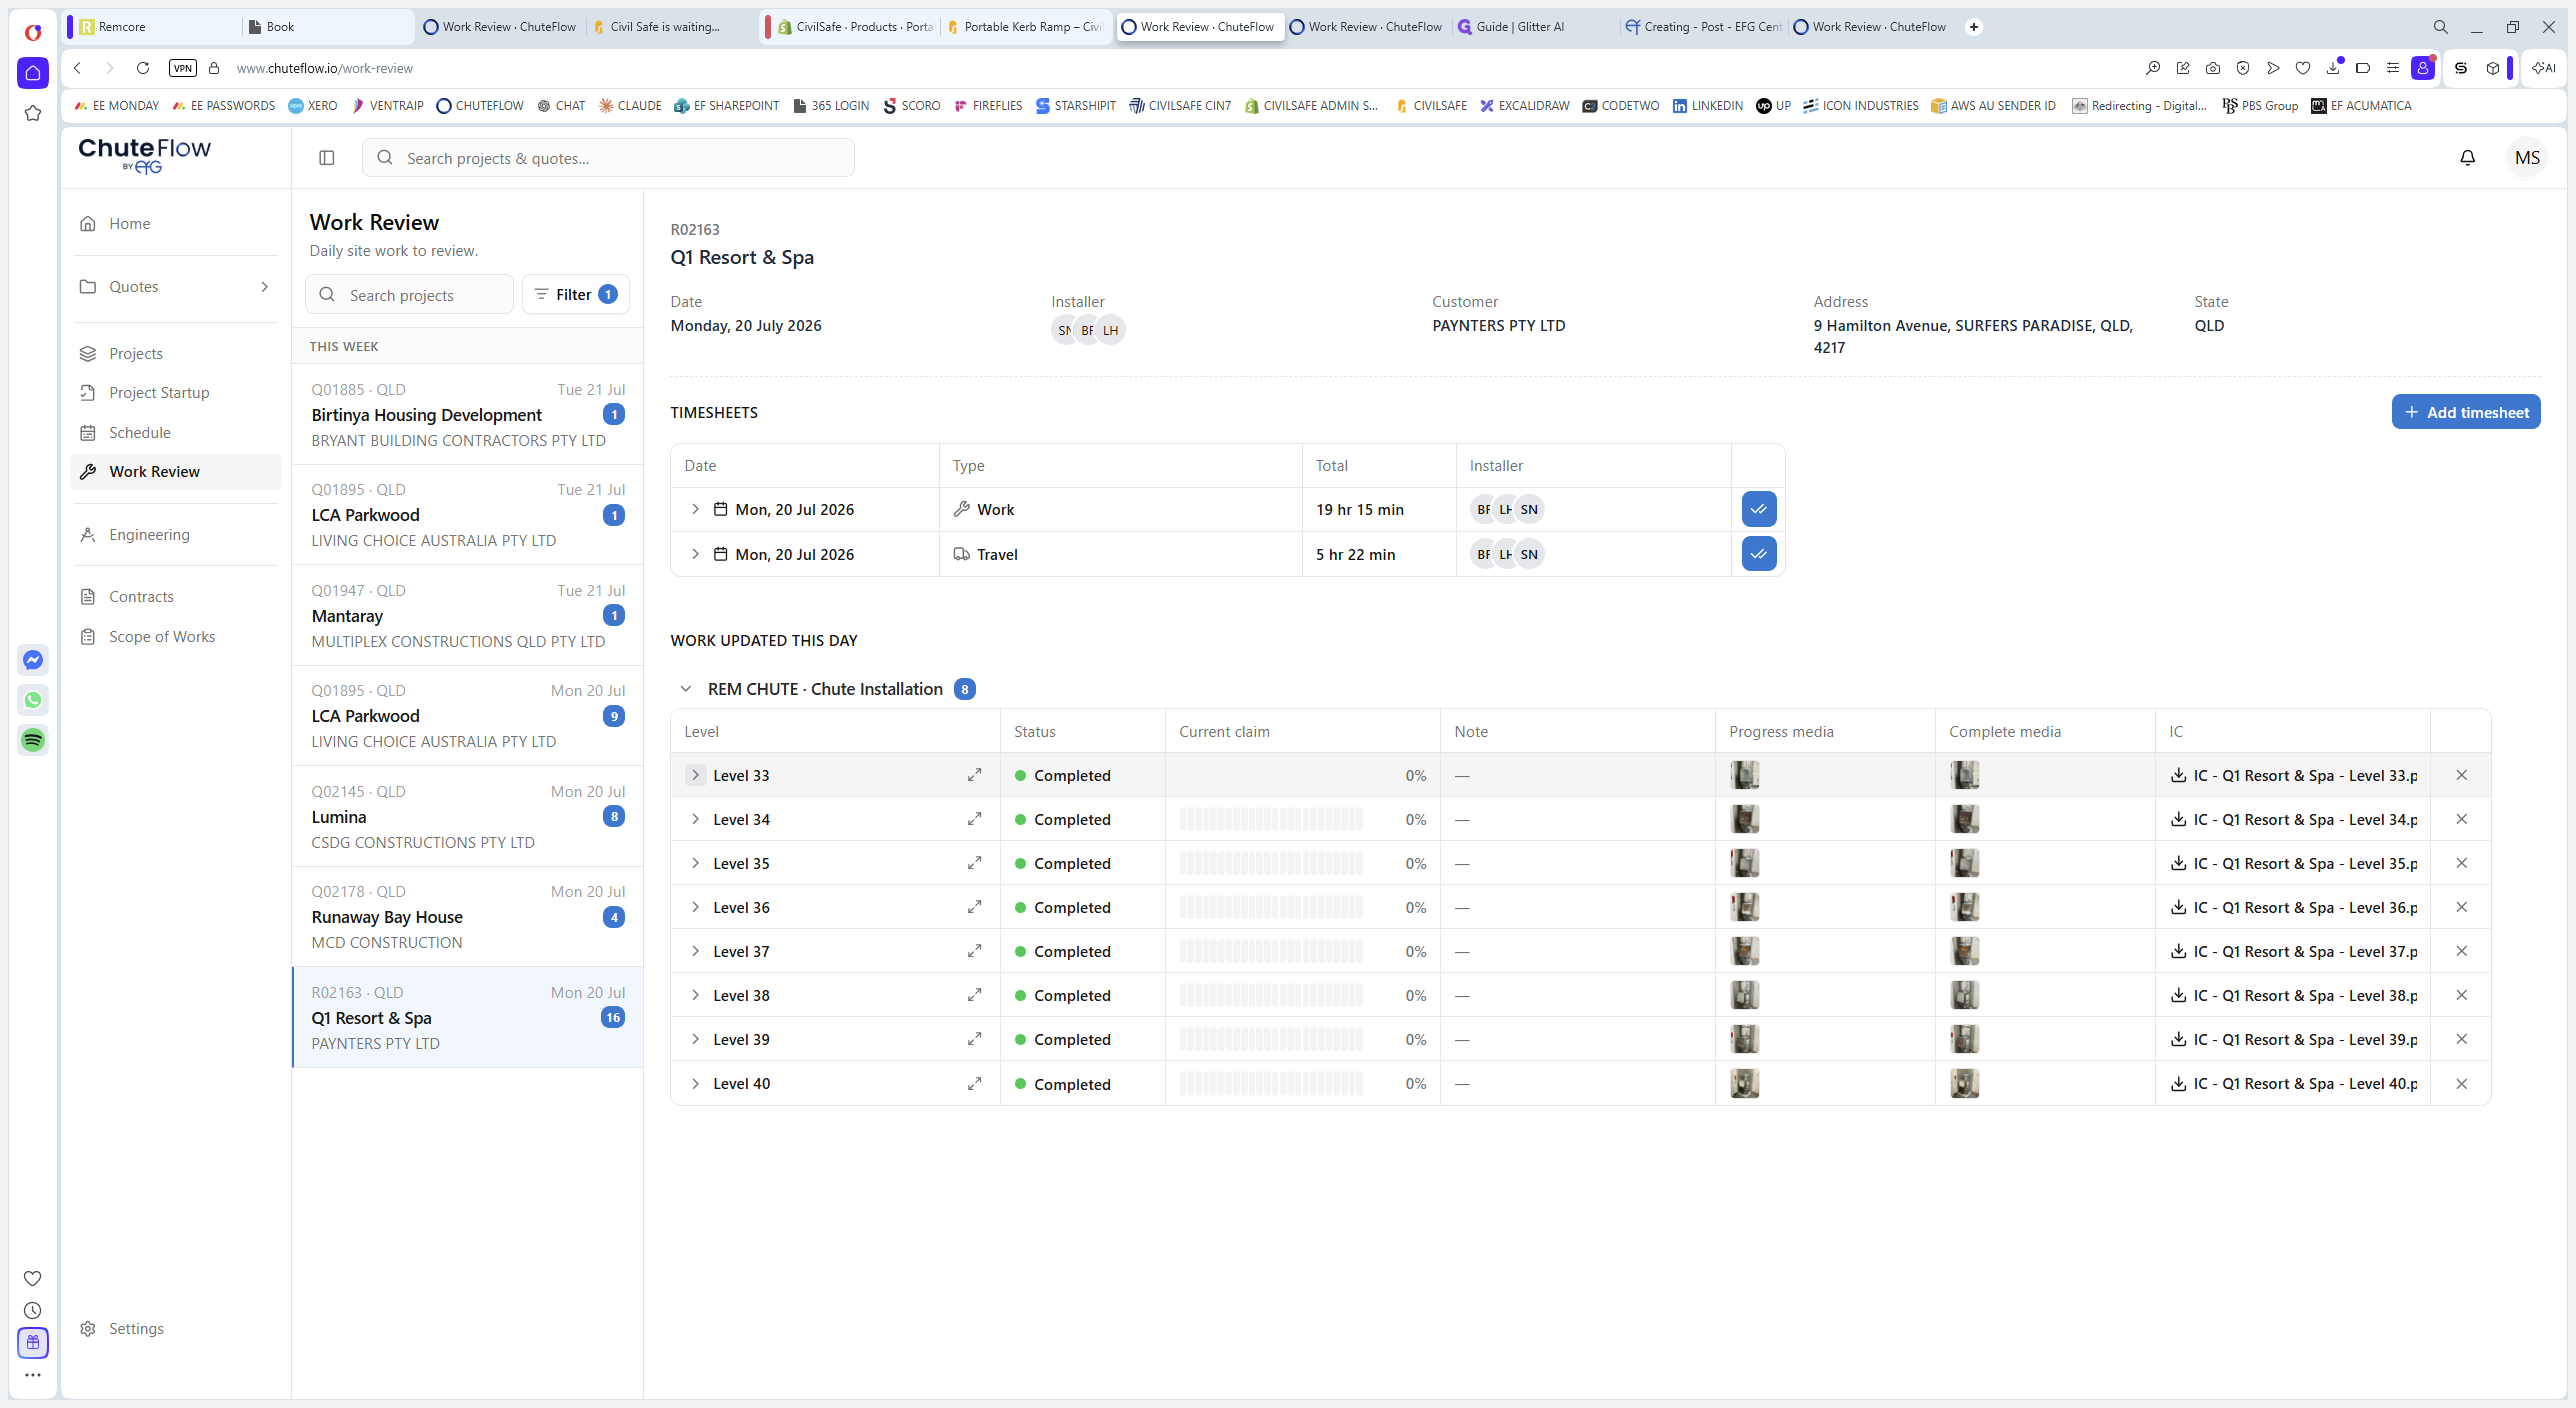Toggle the sidebar collapse icon
2576x1408 pixels.
pos(326,157)
